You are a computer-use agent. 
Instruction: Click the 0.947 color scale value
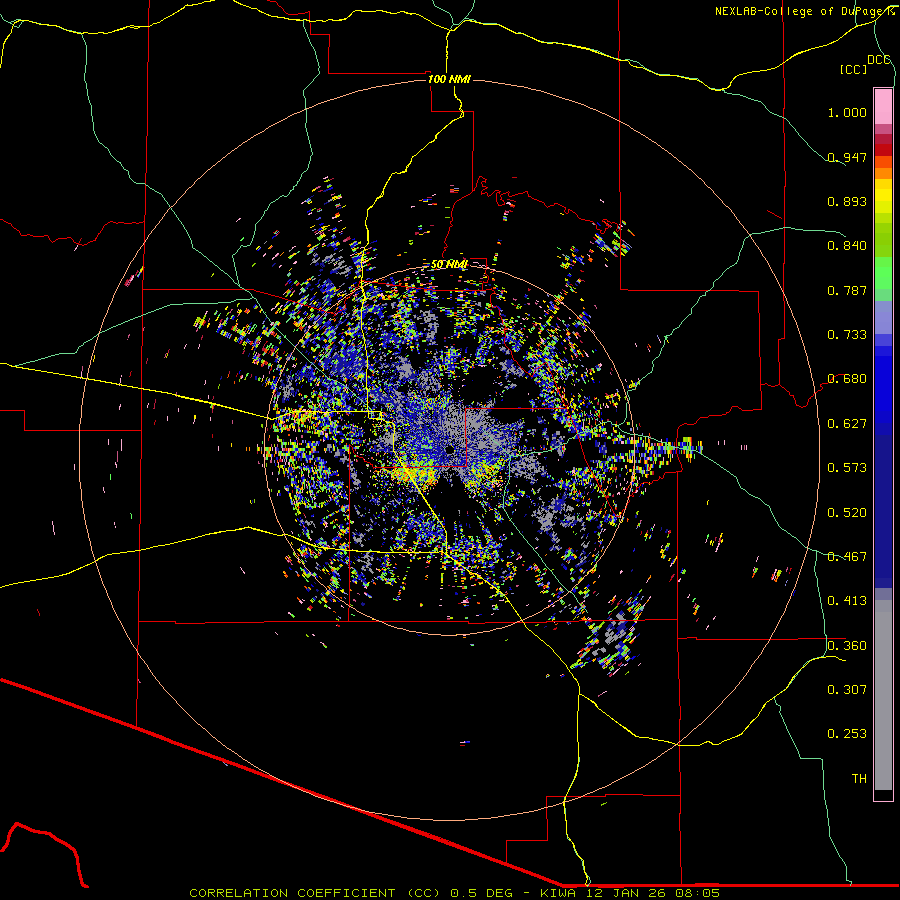847,157
